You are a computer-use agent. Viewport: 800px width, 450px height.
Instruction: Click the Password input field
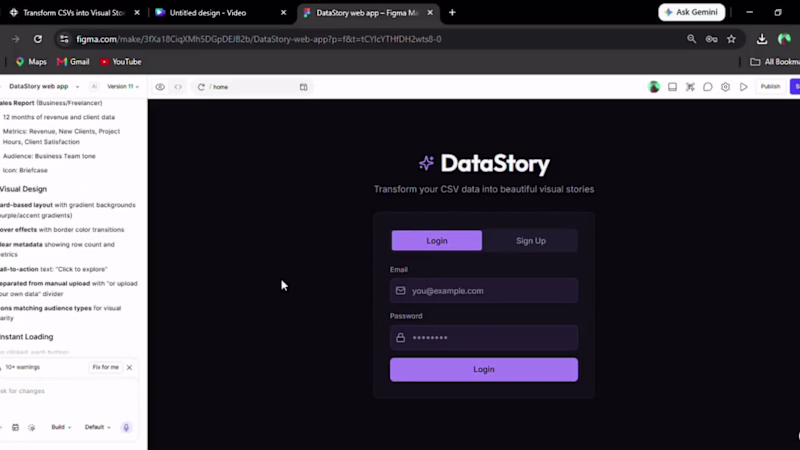point(484,338)
